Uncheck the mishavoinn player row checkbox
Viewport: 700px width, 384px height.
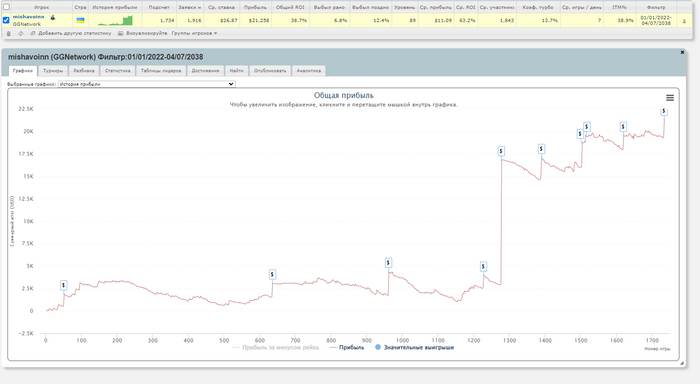tap(6, 20)
